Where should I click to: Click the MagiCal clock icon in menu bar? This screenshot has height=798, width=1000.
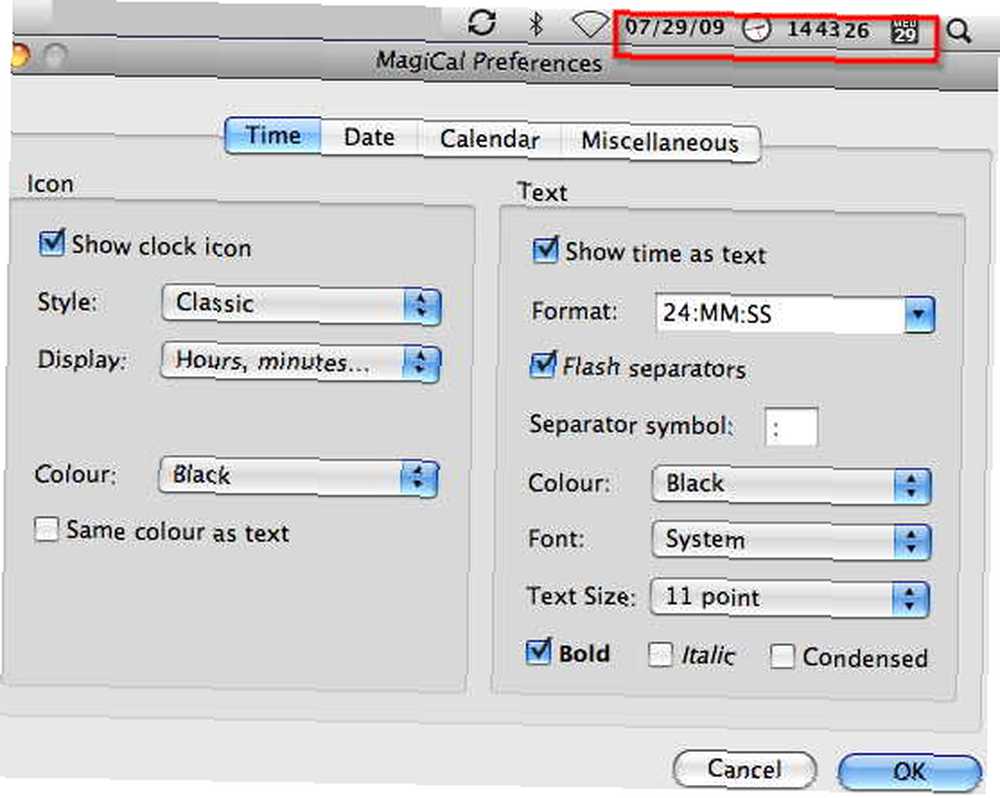(757, 29)
